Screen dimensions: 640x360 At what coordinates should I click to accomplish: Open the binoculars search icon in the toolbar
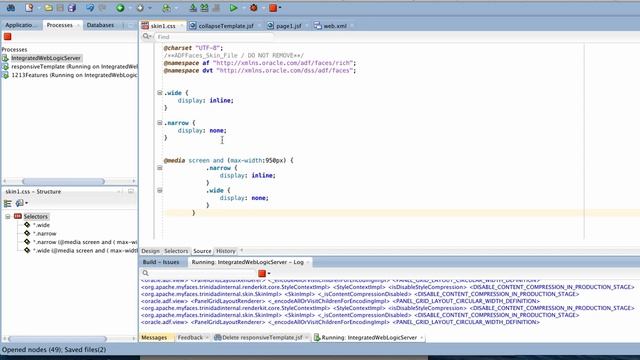pyautogui.click(x=11, y=7)
